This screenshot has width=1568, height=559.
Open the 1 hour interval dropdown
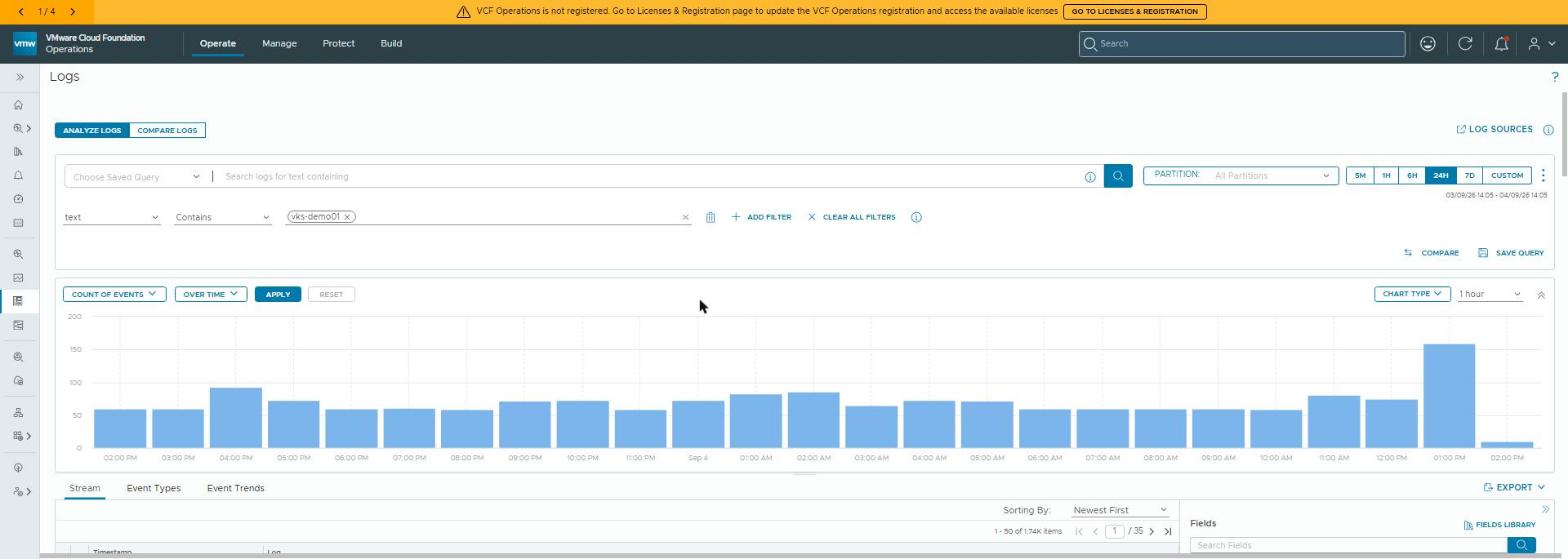(x=1490, y=294)
